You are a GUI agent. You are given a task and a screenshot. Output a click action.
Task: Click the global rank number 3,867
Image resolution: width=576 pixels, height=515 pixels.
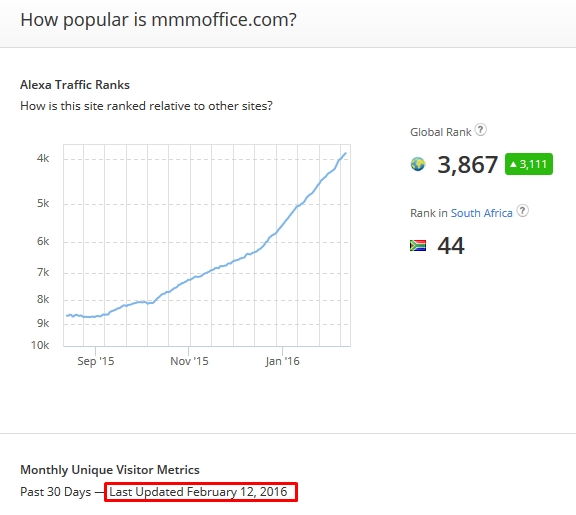(467, 164)
